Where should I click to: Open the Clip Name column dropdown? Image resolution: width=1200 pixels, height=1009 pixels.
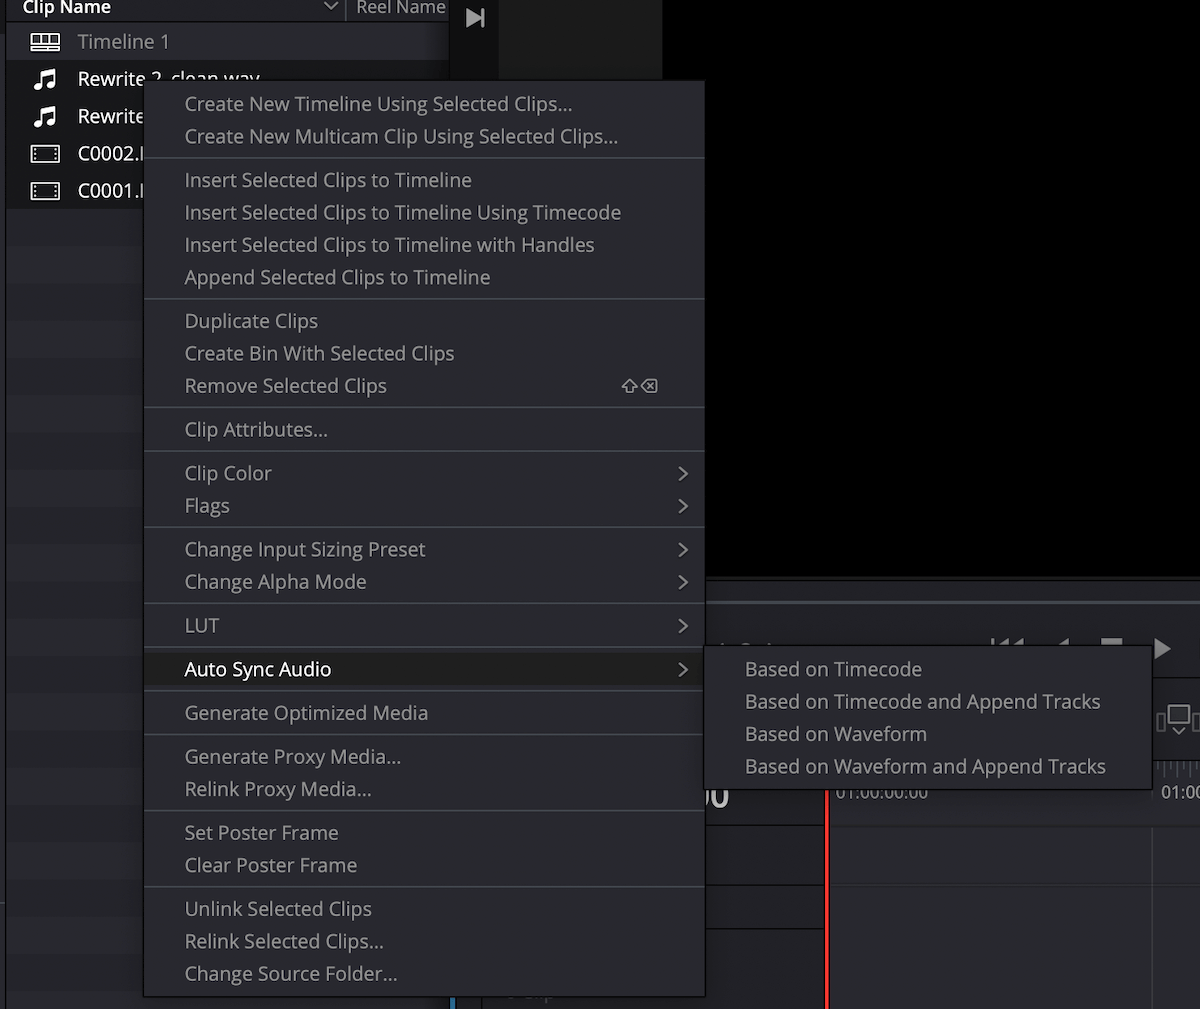331,8
